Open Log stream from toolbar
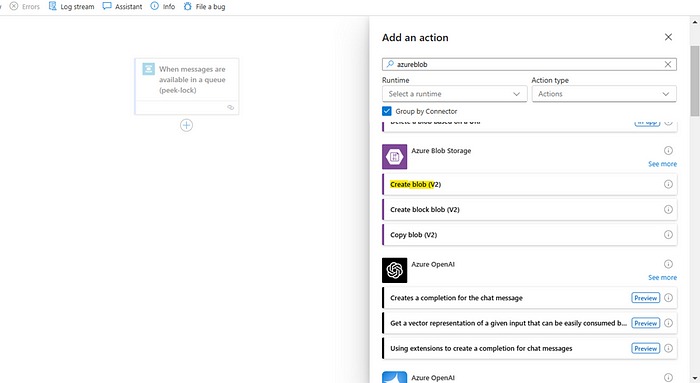The width and height of the screenshot is (700, 383). coord(71,7)
